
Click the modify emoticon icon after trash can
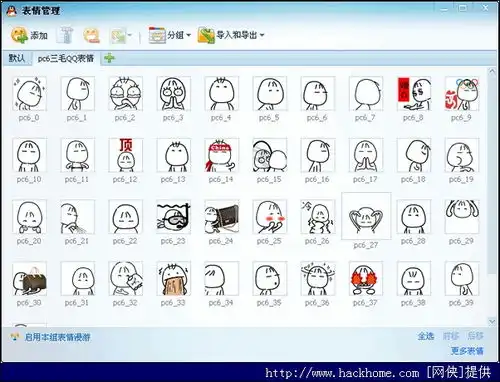click(91, 35)
